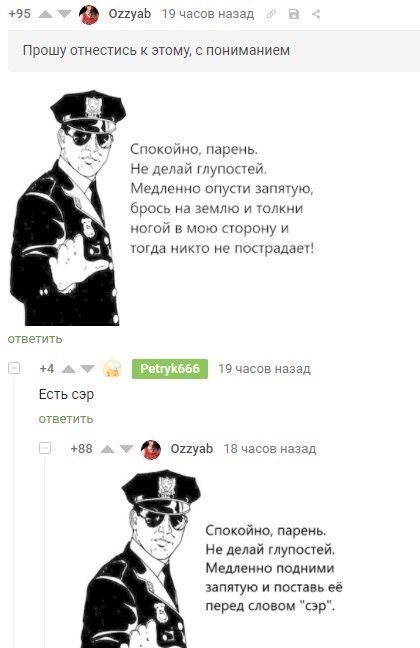Open Ozzyab profile from top comment username
Image resolution: width=420 pixels, height=648 pixels.
pos(130,14)
